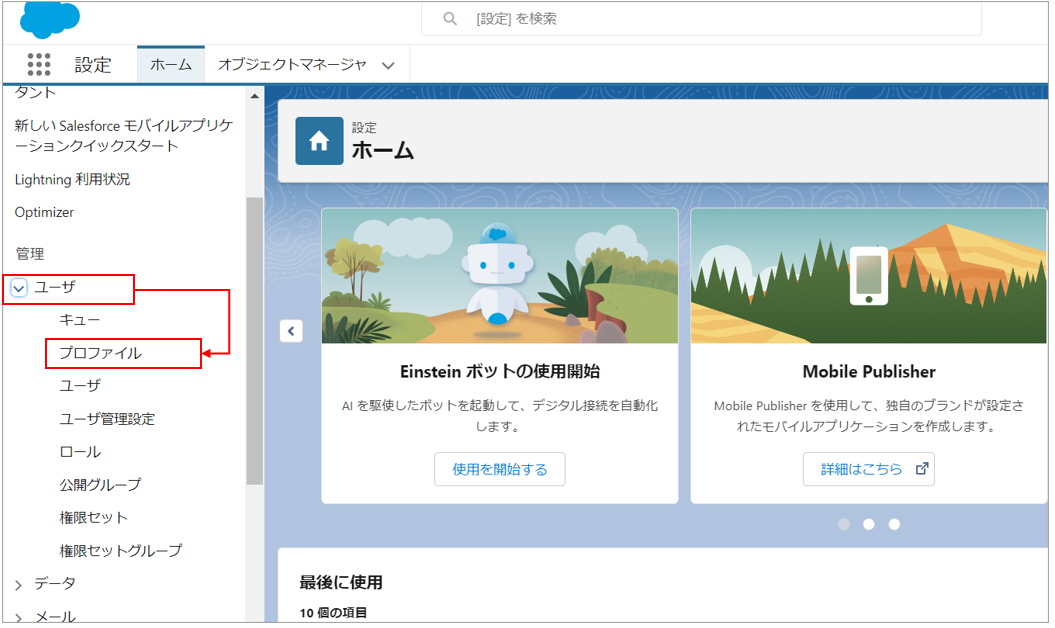This screenshot has height=628, width=1055.
Task: Collapse the ユーザ section chevron
Action: click(x=19, y=288)
